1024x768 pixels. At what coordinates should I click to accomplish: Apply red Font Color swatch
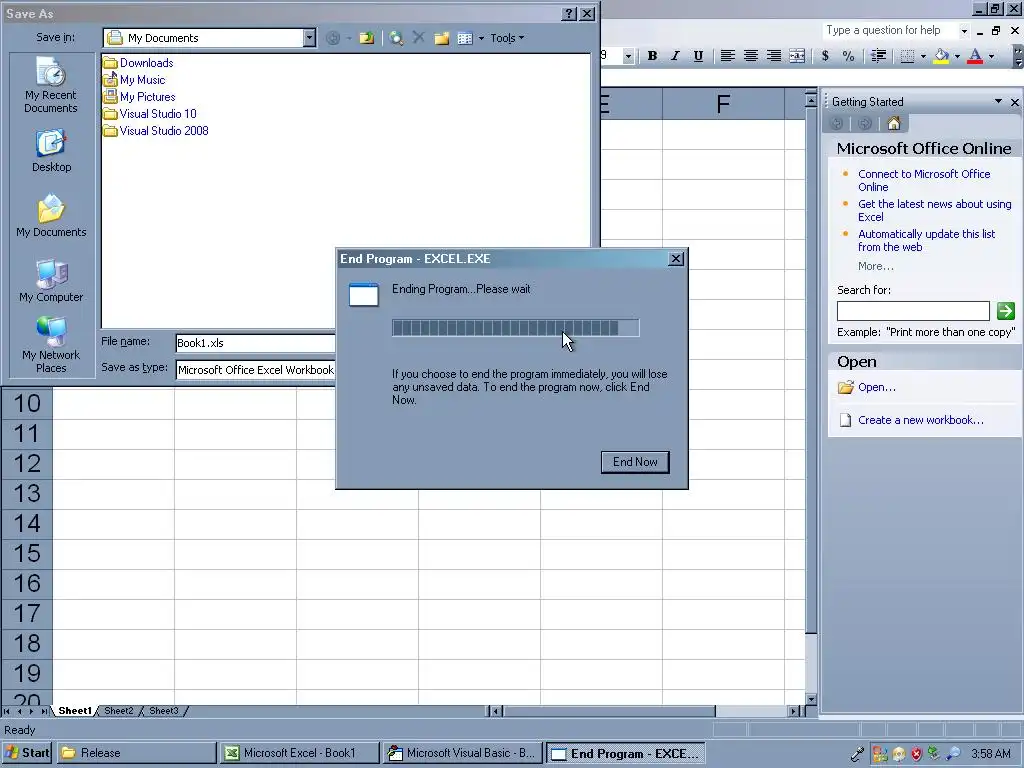[975, 56]
